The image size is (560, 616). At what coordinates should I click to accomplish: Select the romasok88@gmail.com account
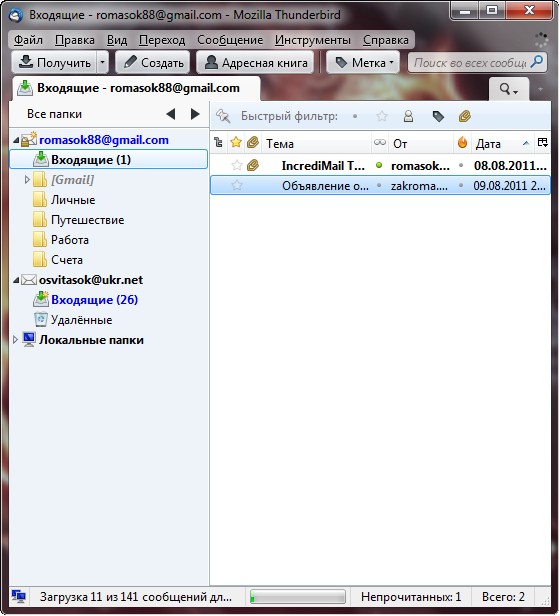tap(104, 140)
